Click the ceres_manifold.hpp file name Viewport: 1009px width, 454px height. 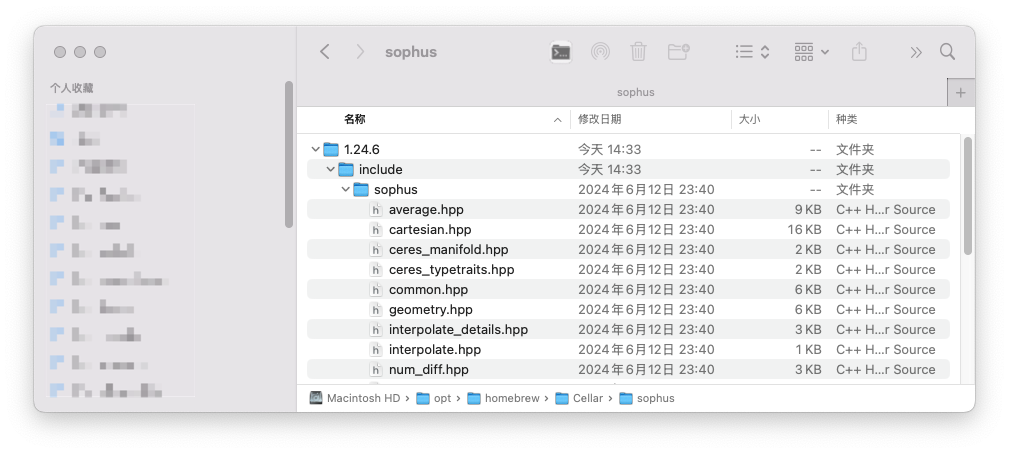point(449,250)
